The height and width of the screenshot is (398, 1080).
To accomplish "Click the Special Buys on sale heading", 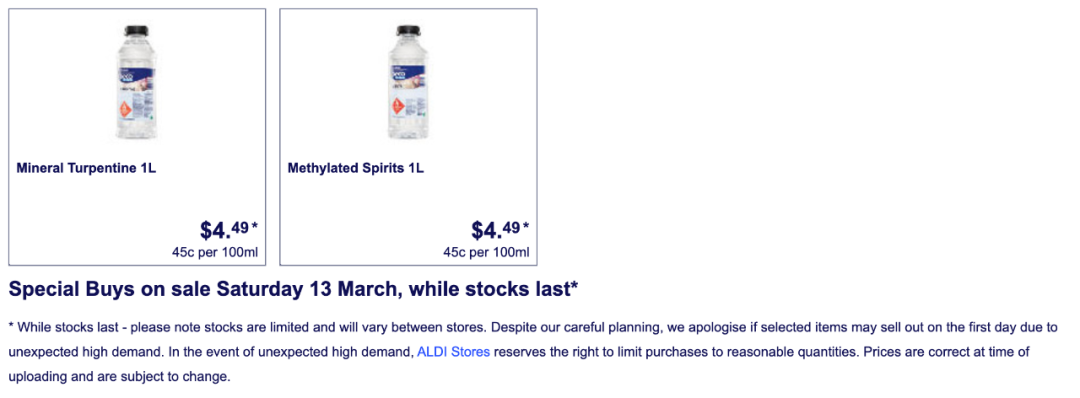I will click(293, 290).
